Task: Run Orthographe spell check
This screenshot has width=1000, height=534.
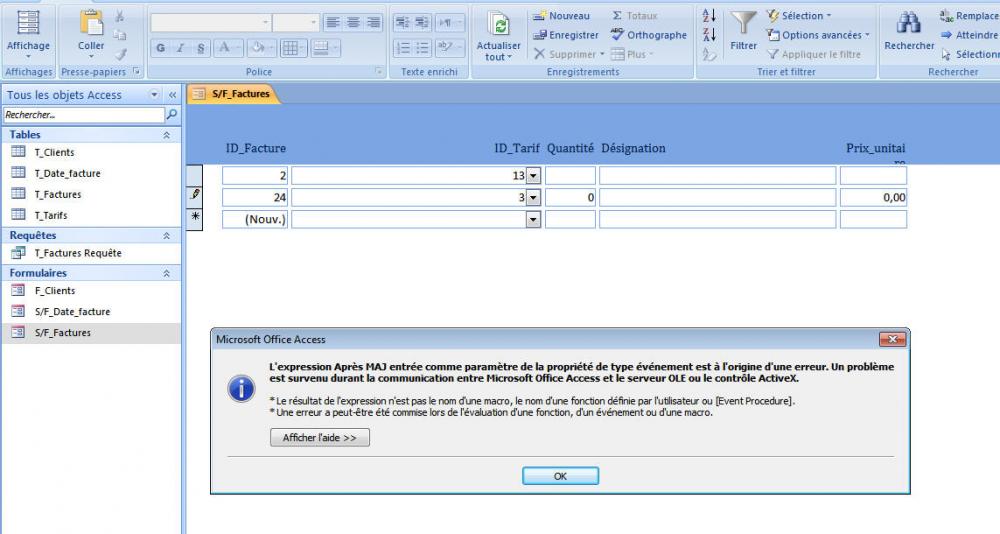Action: point(649,35)
